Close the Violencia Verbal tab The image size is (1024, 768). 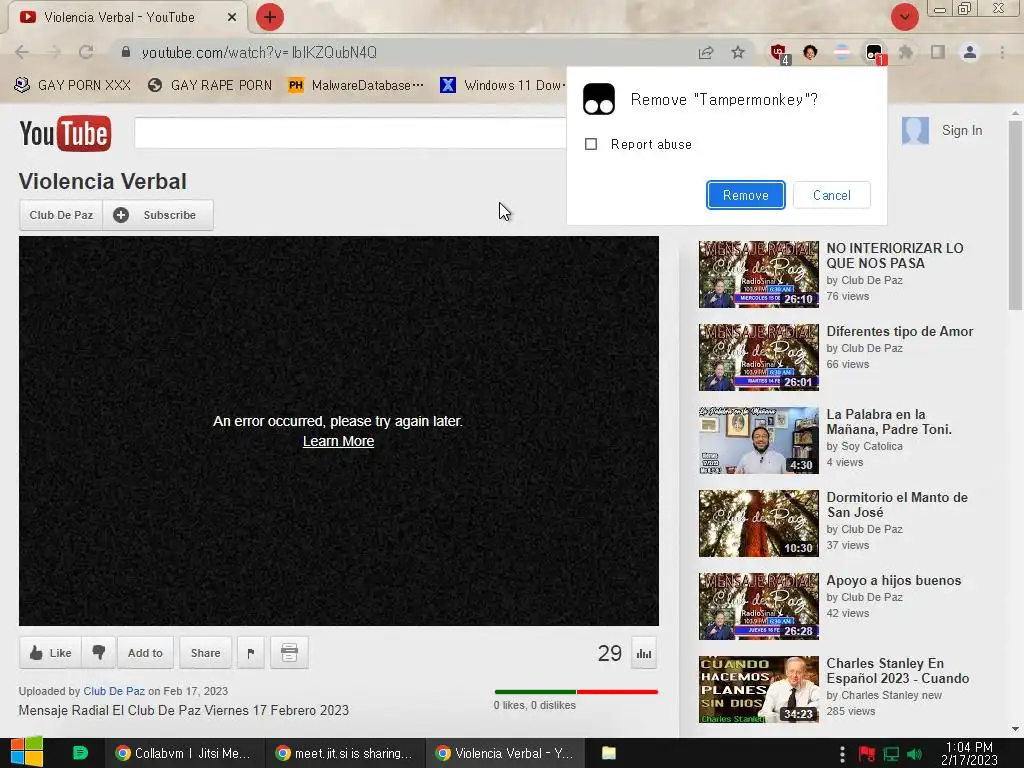232,18
